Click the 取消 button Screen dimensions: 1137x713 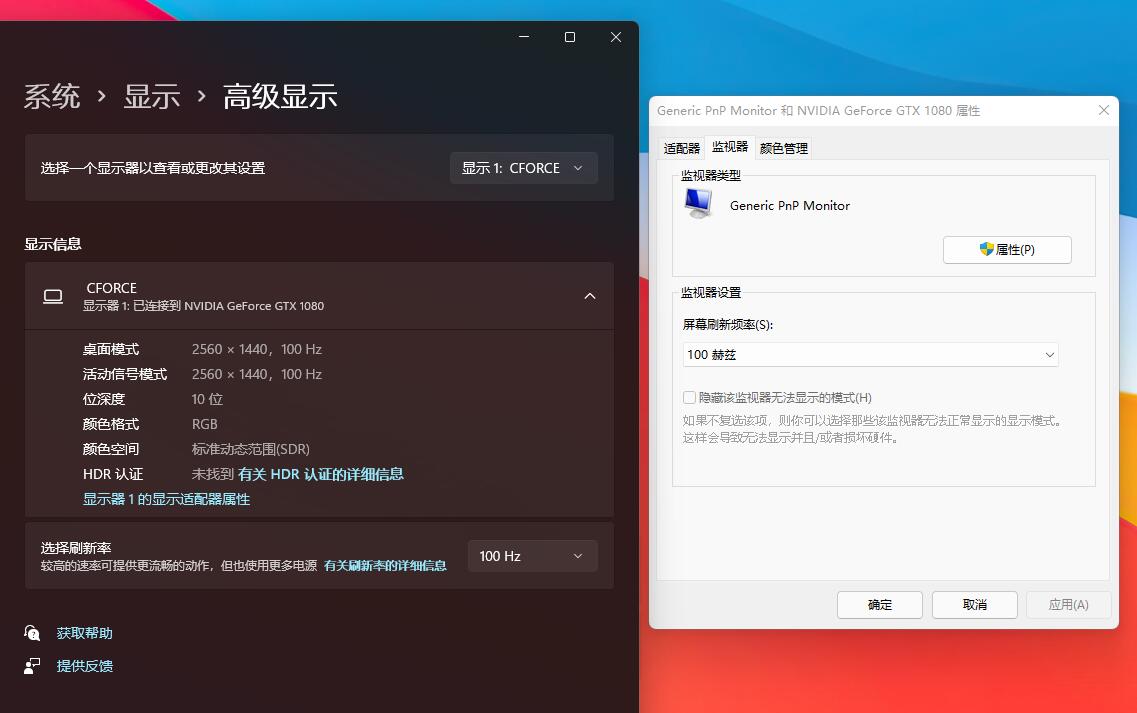(974, 604)
